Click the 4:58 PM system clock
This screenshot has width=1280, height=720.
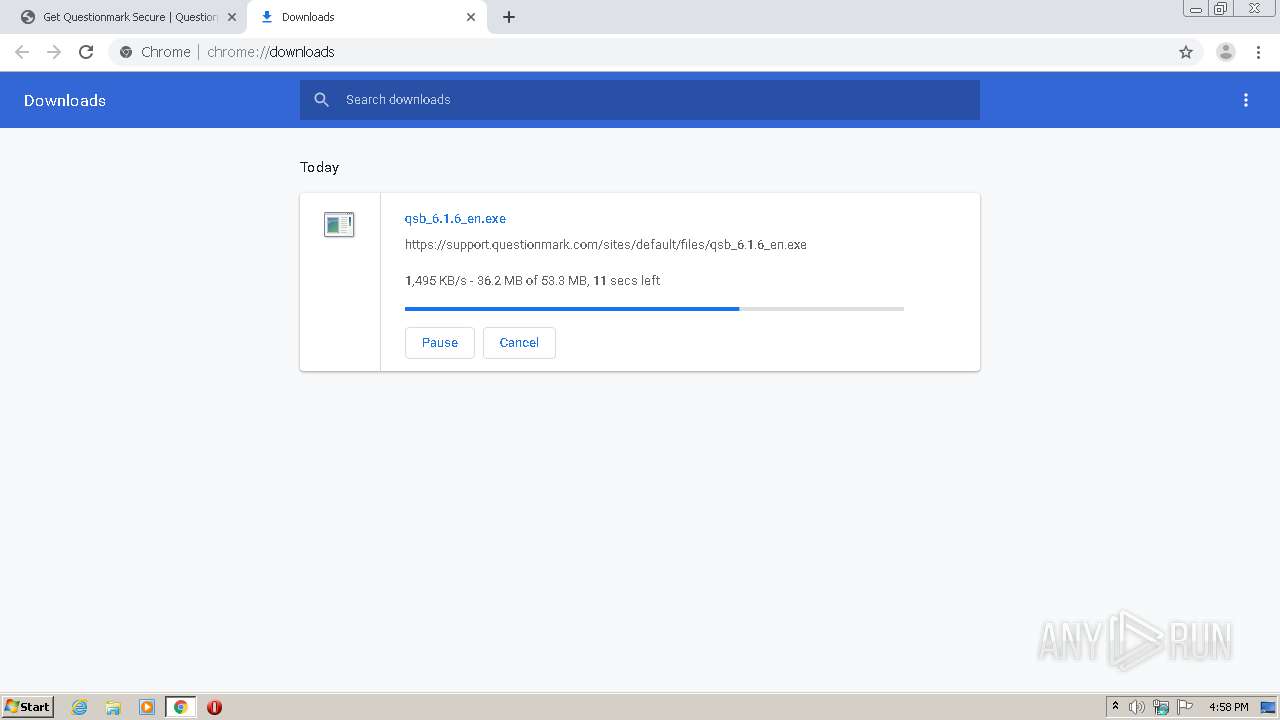[x=1228, y=707]
